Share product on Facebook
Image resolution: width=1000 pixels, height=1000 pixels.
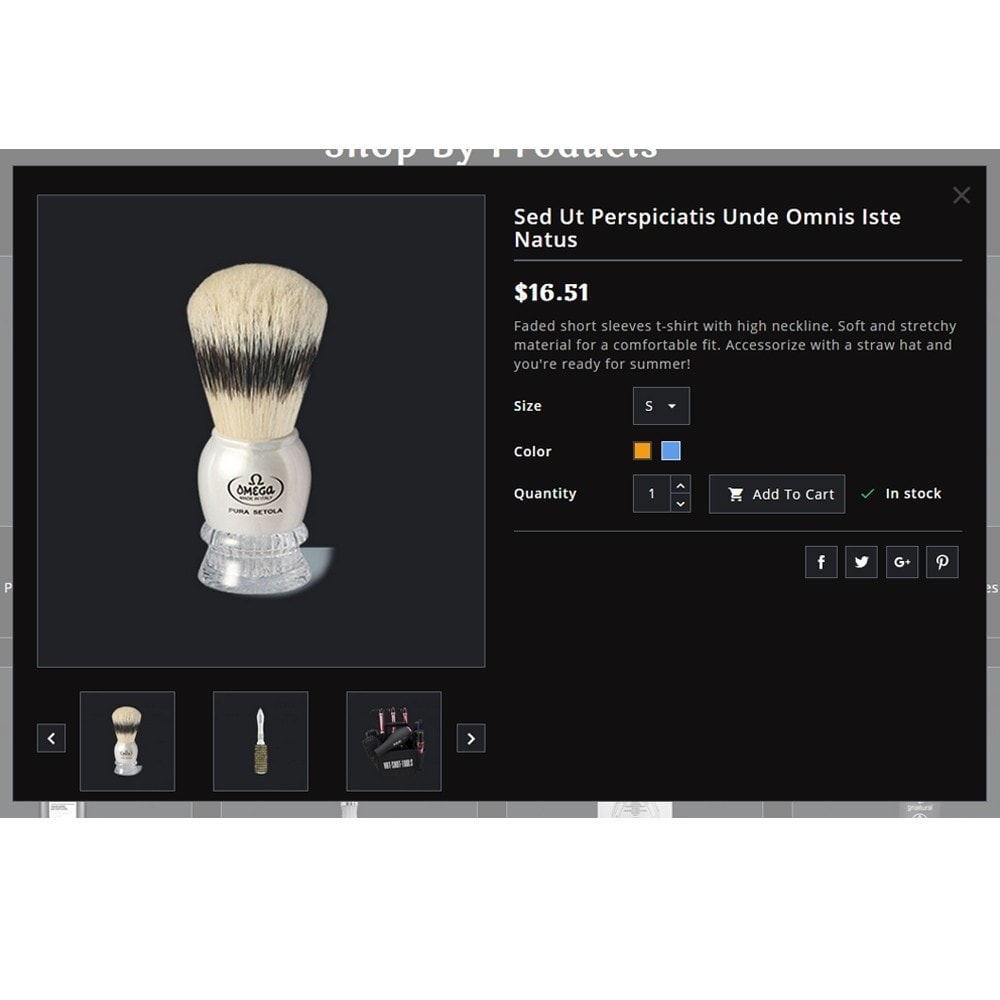pyautogui.click(x=821, y=562)
